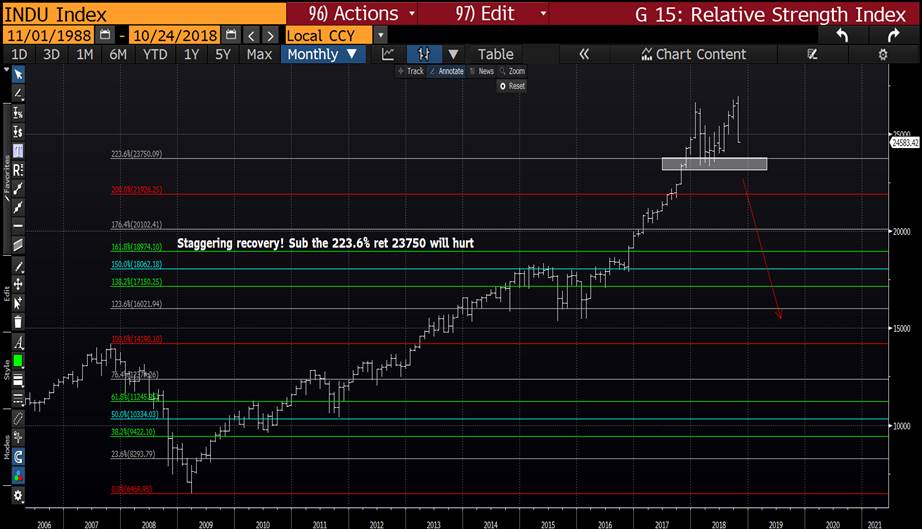Select the ruler measure mode
The image size is (922, 529).
[18, 418]
